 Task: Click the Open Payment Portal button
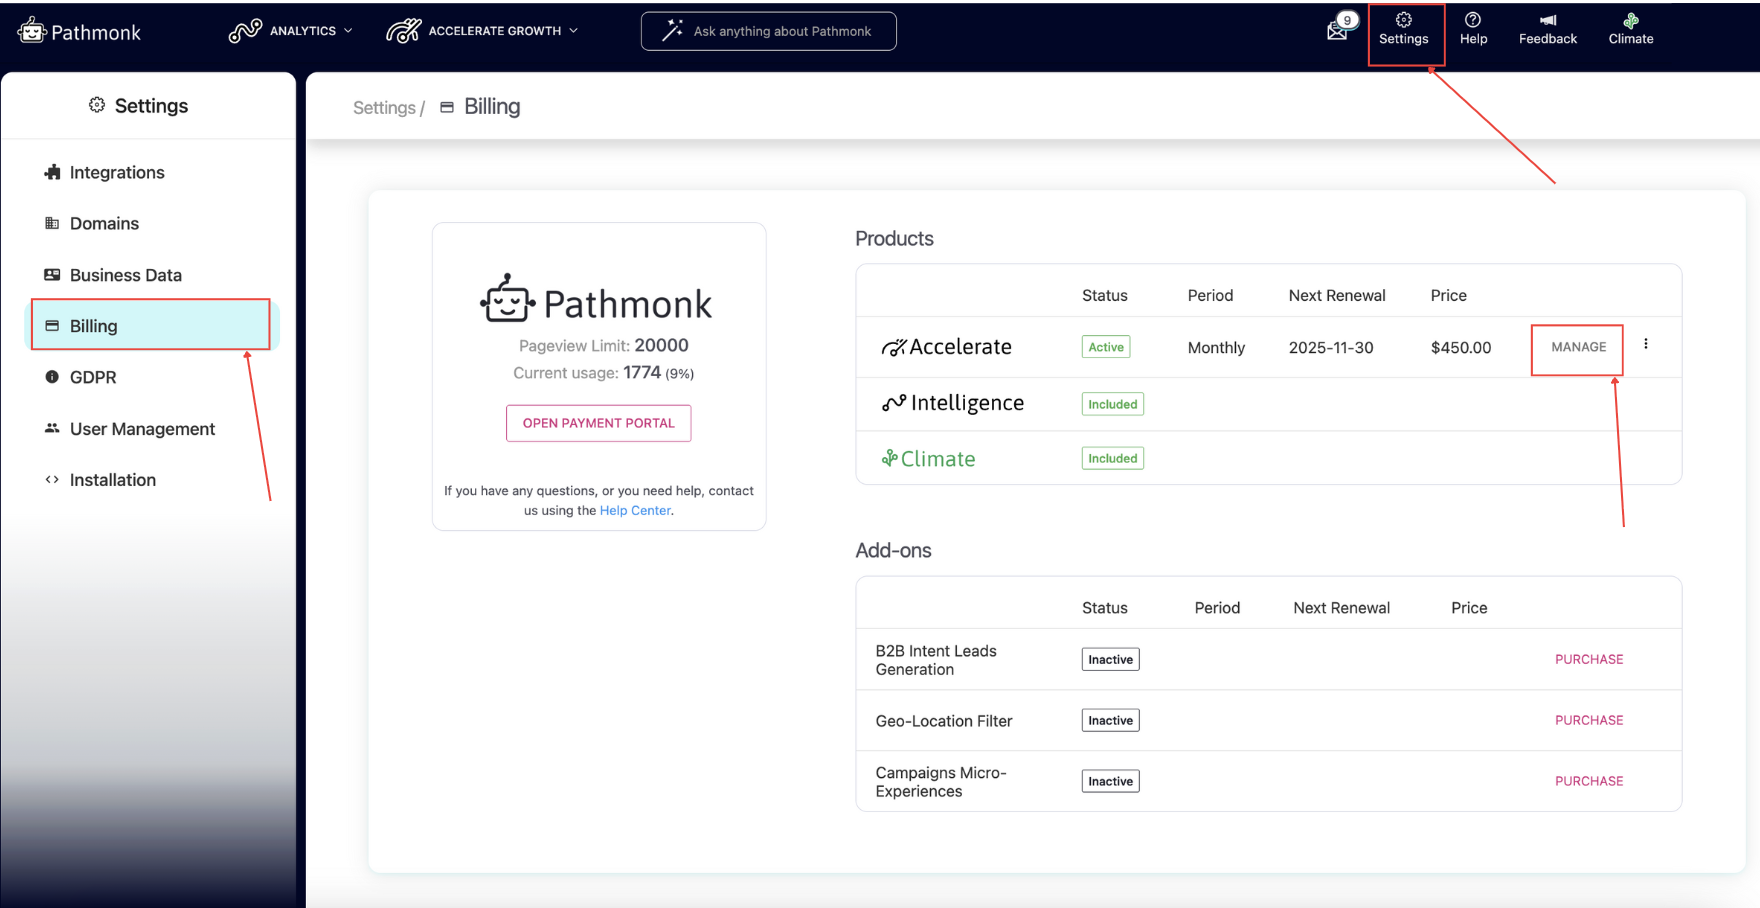click(598, 423)
